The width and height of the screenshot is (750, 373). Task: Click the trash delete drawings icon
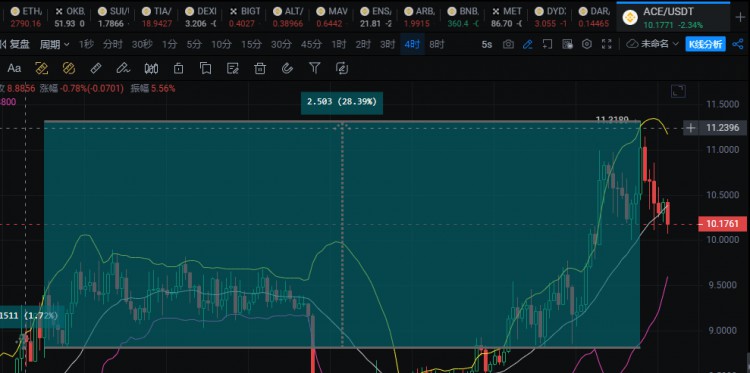[260, 68]
